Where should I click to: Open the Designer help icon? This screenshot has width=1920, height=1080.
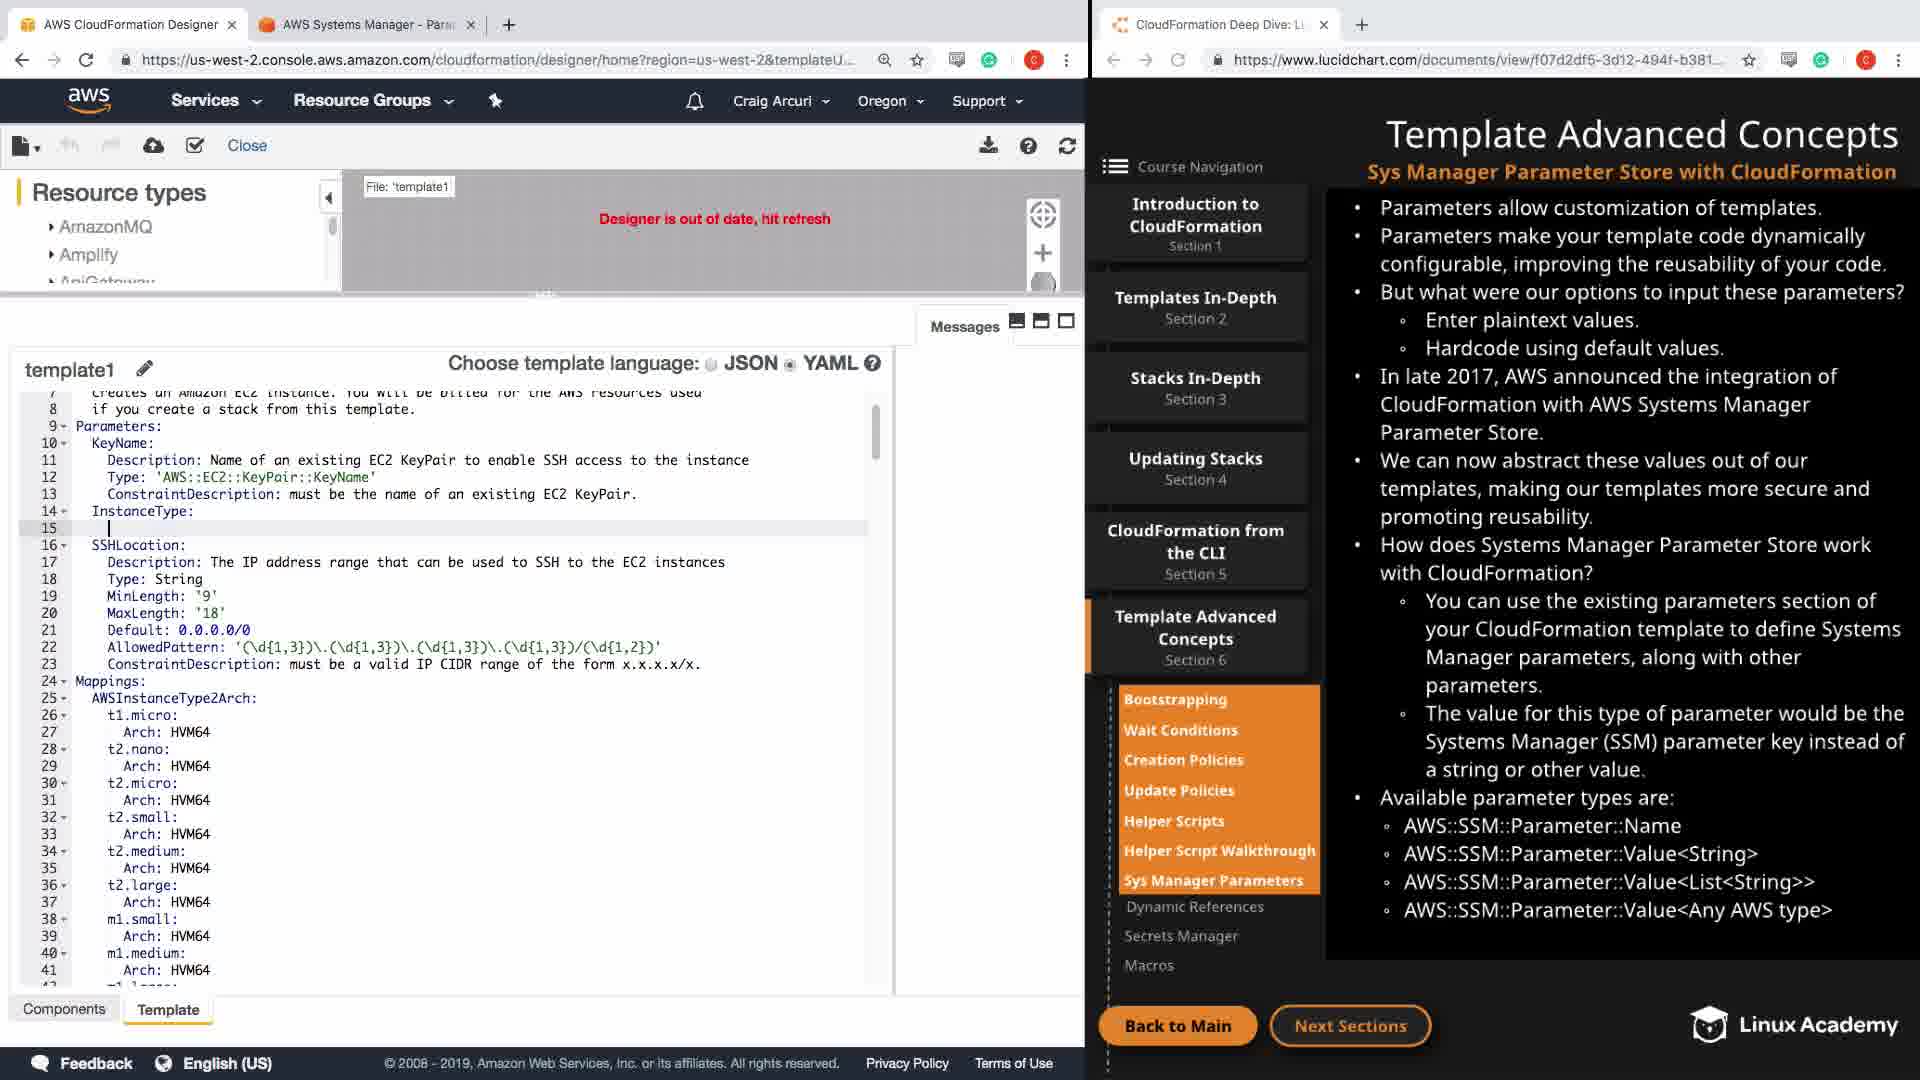pos(1028,146)
